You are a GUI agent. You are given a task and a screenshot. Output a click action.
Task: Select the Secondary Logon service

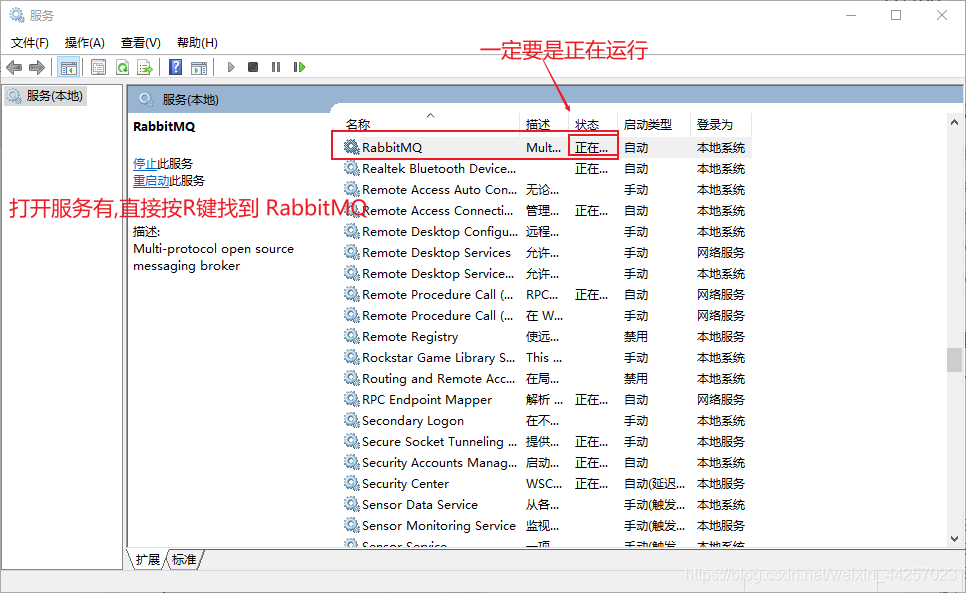(413, 421)
